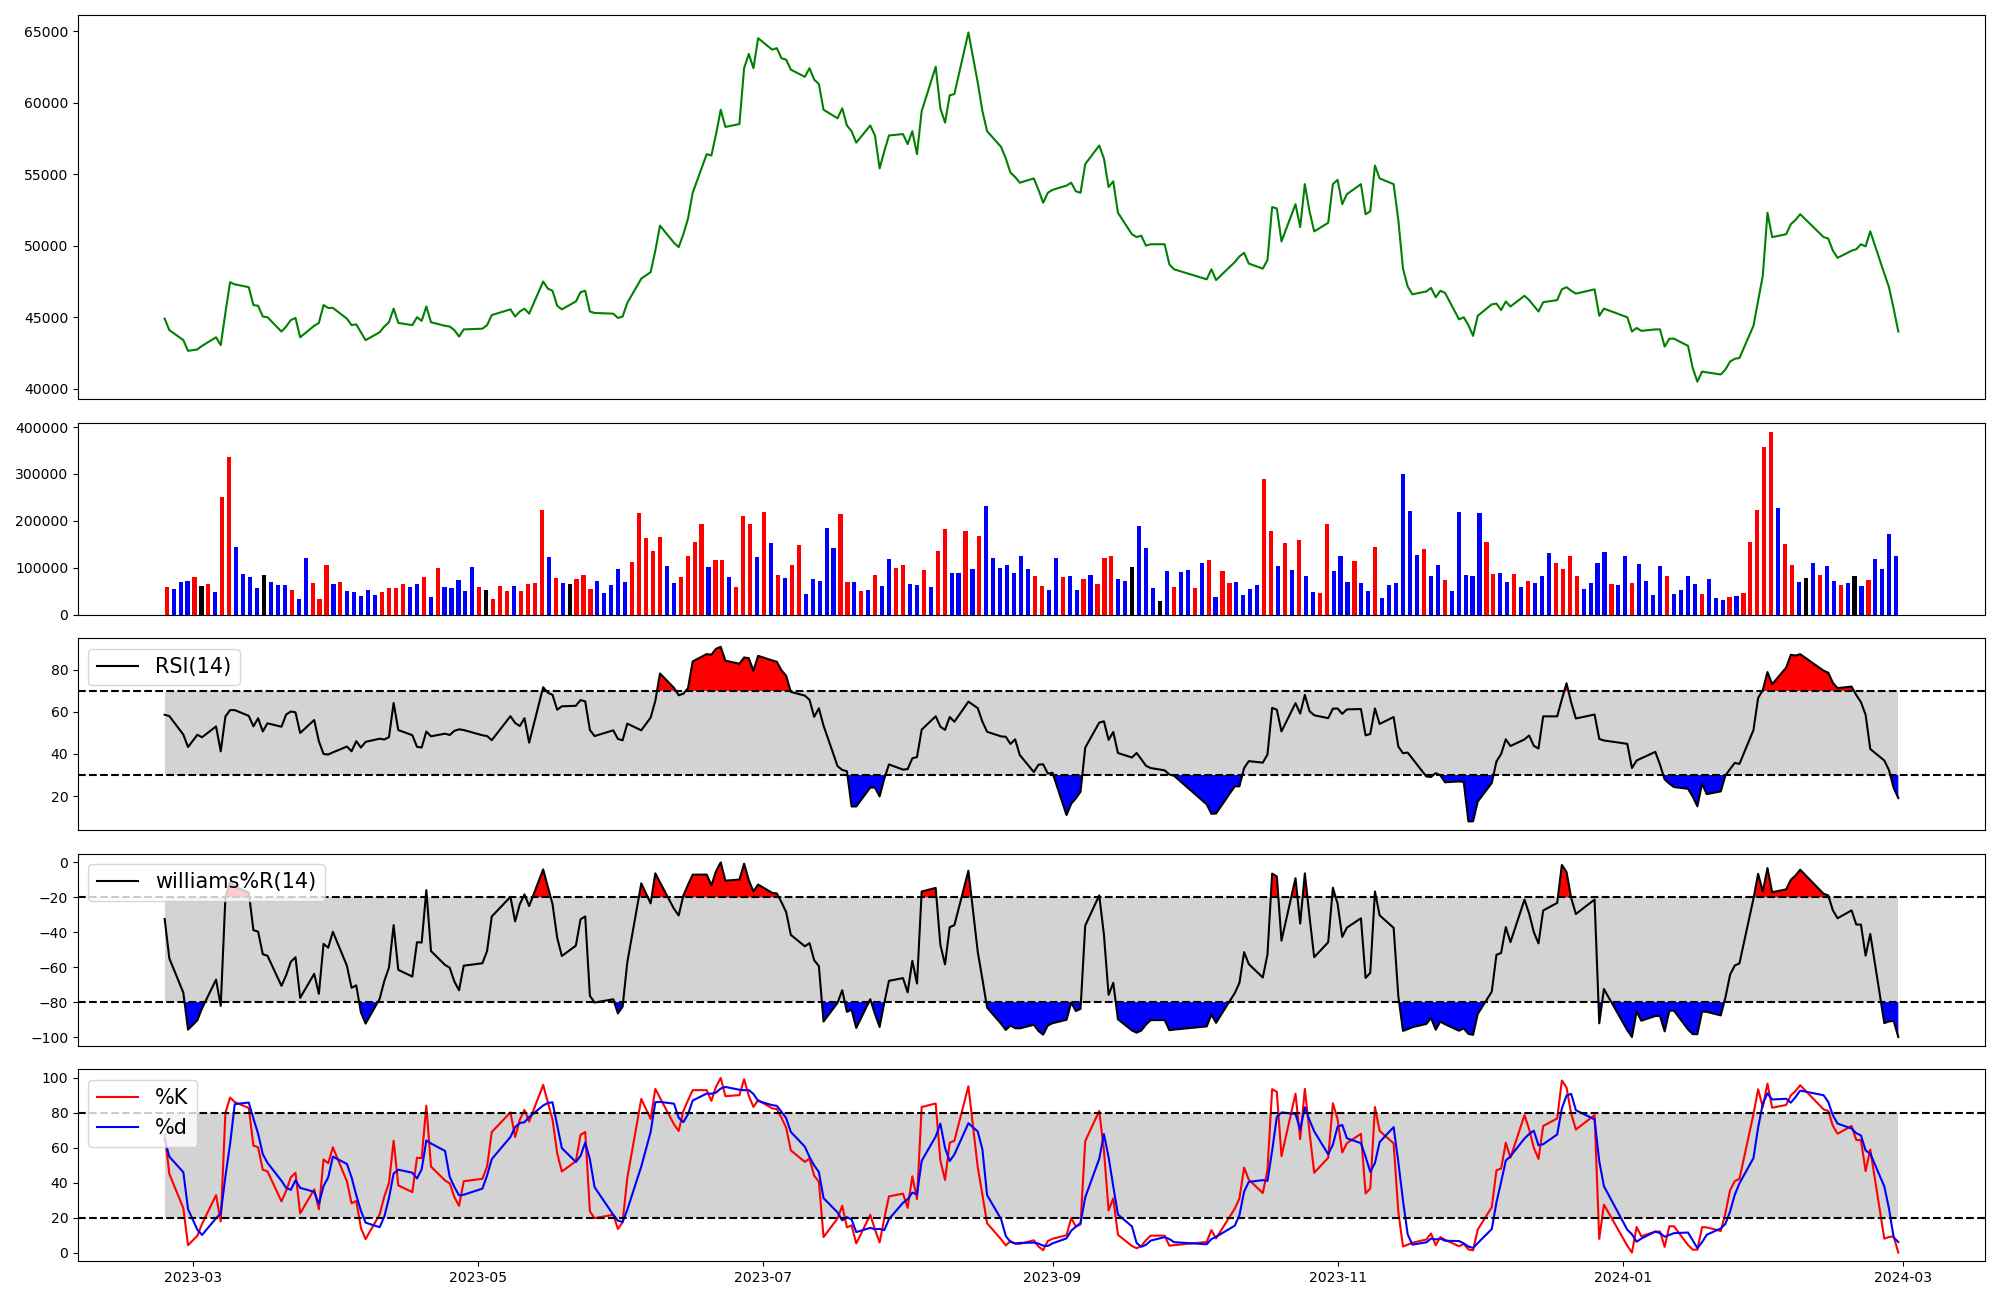Click the 2024-01 x-axis date label
The height and width of the screenshot is (1300, 2000).
click(x=1623, y=1277)
